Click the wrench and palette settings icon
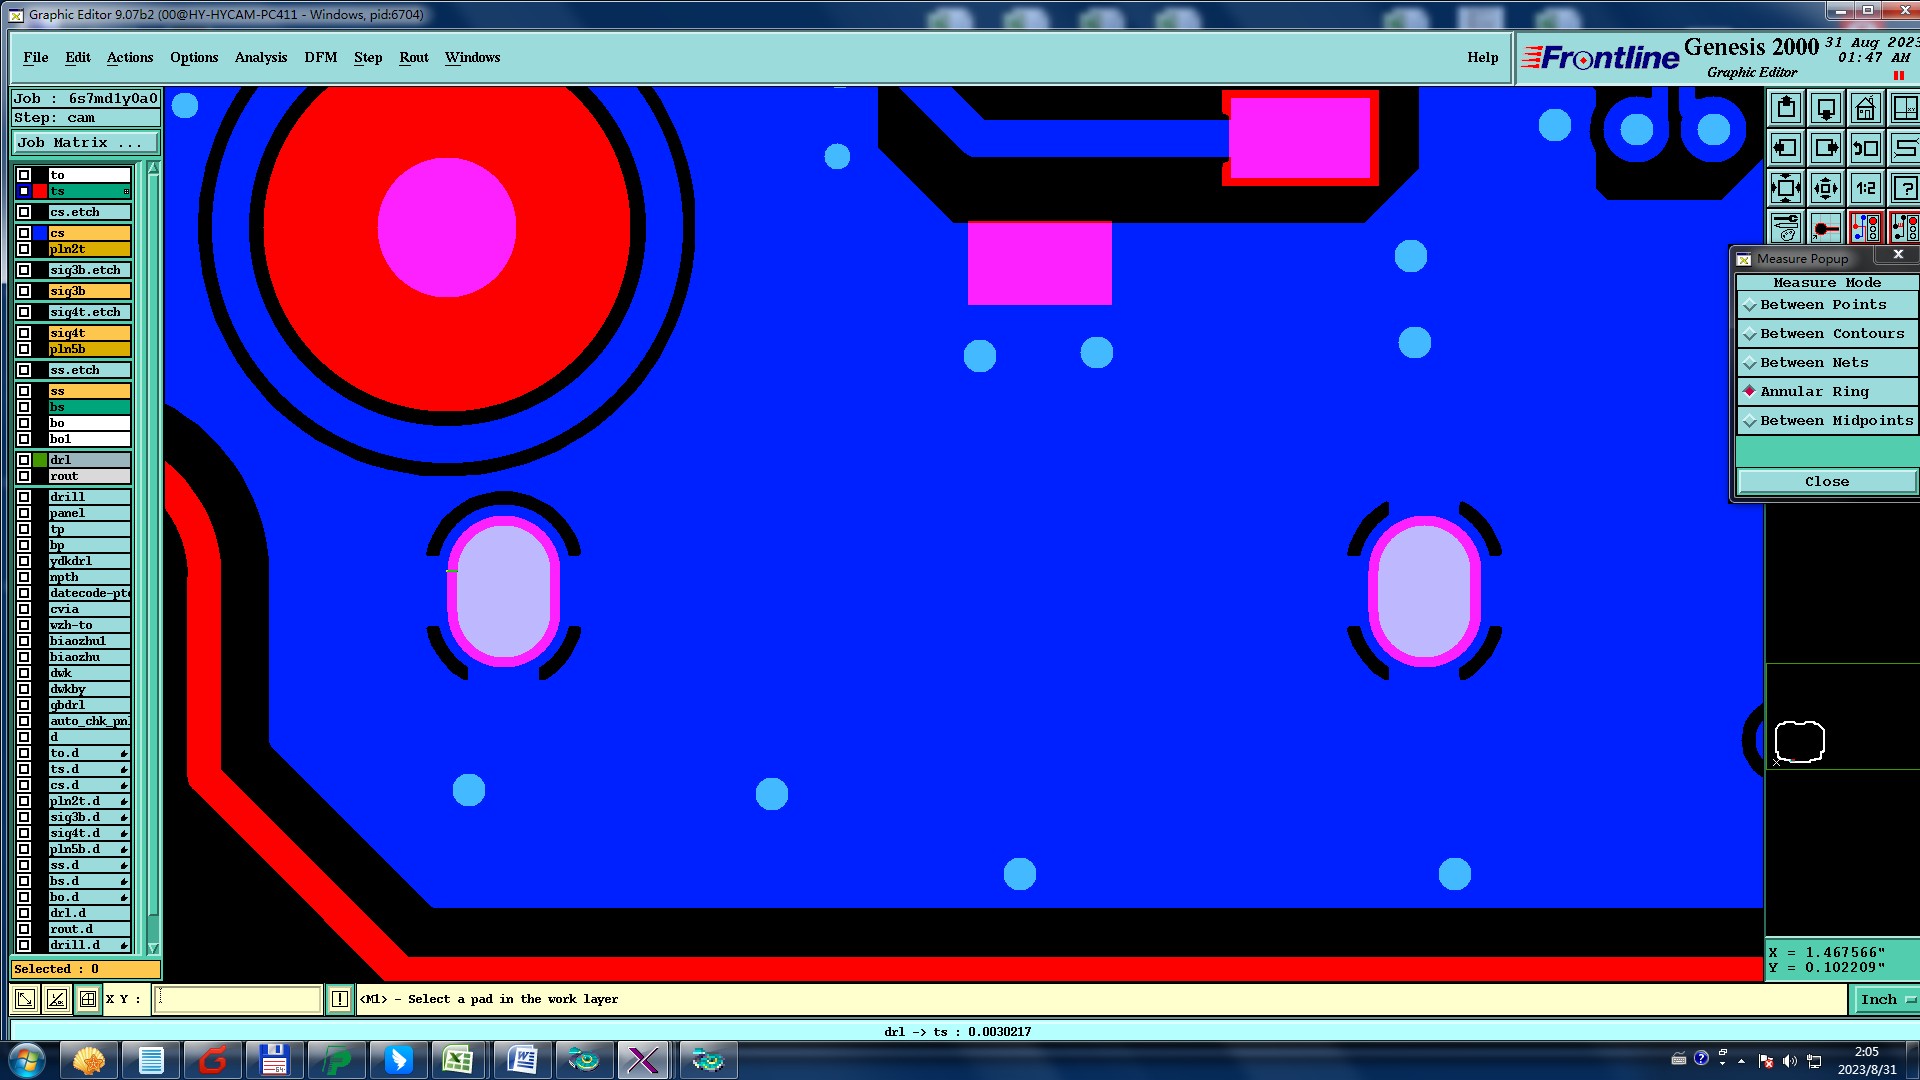Viewport: 1920px width, 1080px height. [x=1786, y=228]
